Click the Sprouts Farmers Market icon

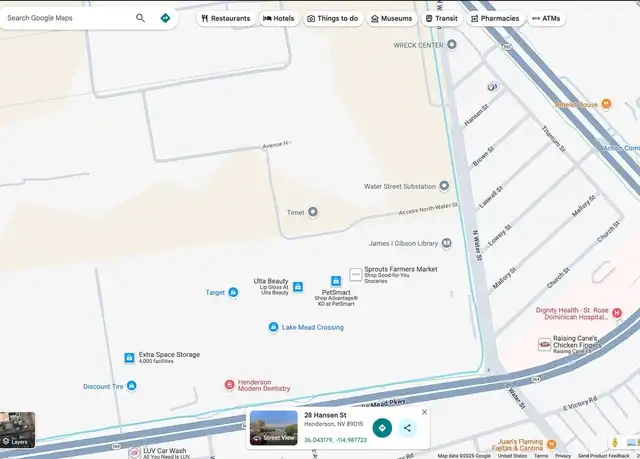pos(356,275)
